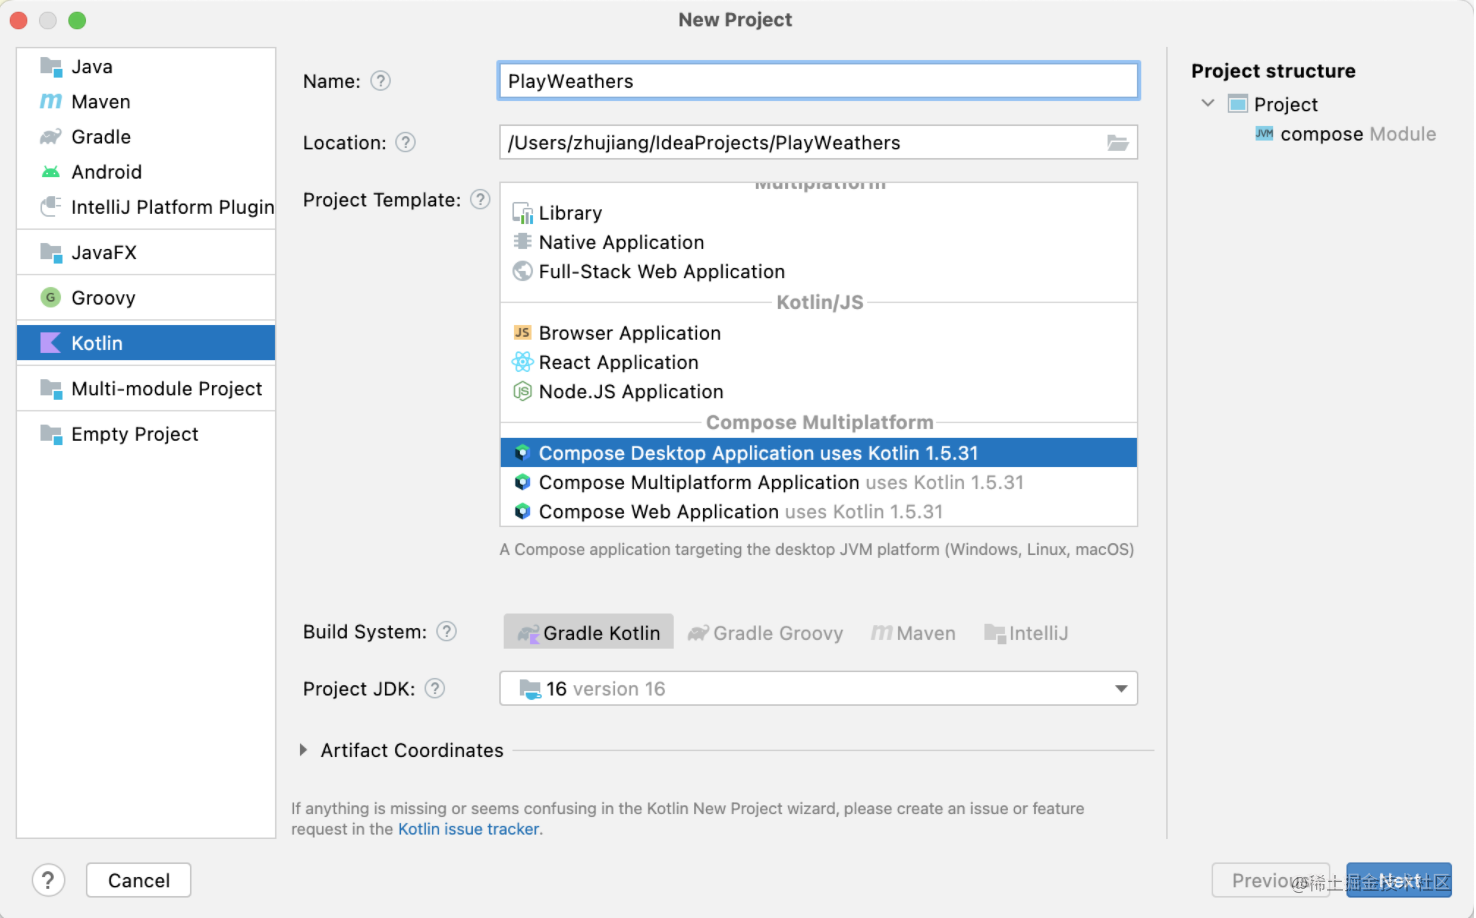1476x918 pixels.
Task: Choose the React Application template
Action: [818, 362]
